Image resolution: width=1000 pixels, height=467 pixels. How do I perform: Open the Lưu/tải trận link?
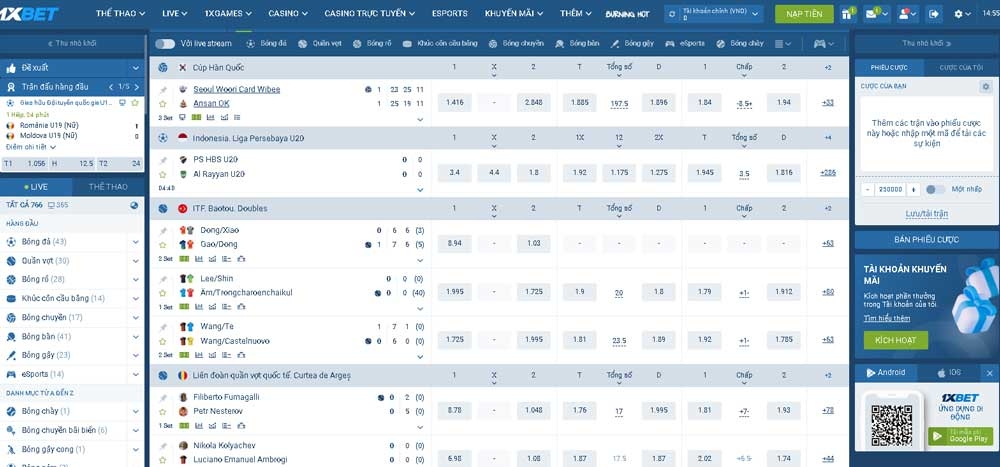click(926, 214)
